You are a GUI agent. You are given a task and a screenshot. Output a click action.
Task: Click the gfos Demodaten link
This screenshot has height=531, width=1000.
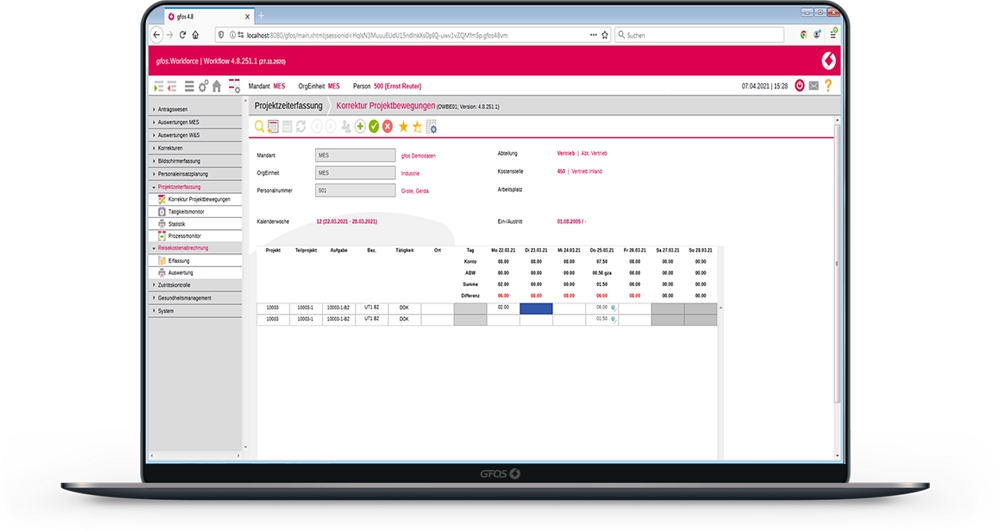418,156
